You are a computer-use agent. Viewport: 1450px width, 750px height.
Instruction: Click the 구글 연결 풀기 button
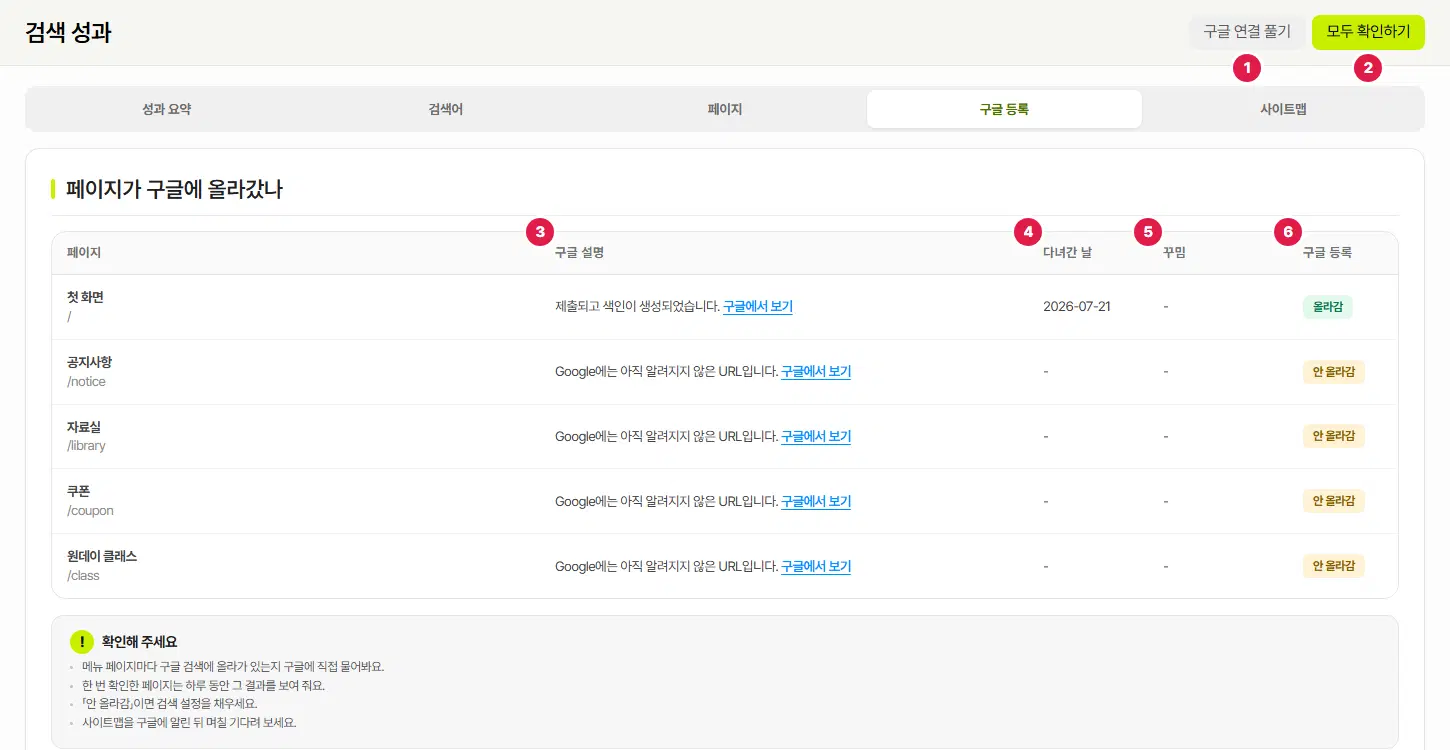point(1247,32)
